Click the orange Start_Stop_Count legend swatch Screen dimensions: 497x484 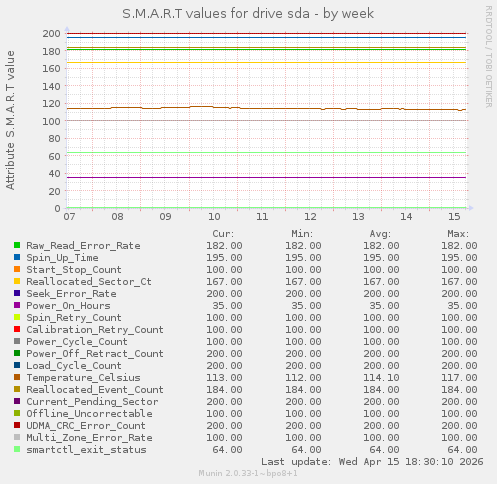tap(17, 269)
